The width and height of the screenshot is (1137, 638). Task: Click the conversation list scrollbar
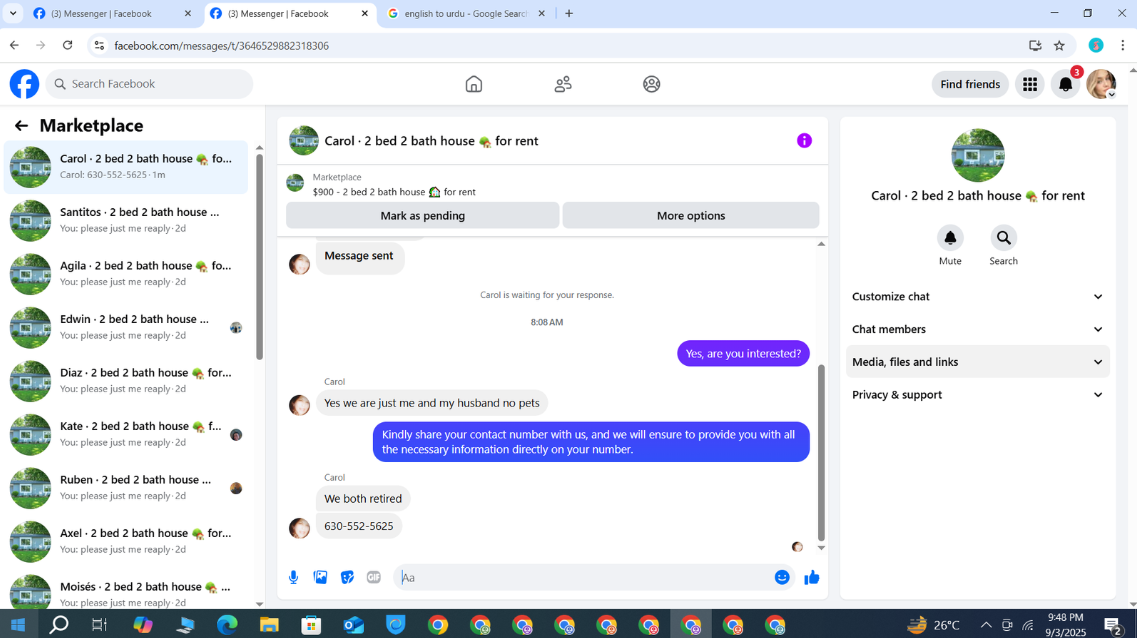click(x=260, y=257)
